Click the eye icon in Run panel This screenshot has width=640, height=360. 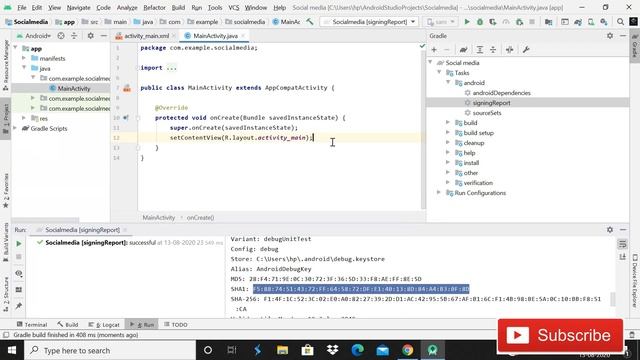click(x=18, y=273)
